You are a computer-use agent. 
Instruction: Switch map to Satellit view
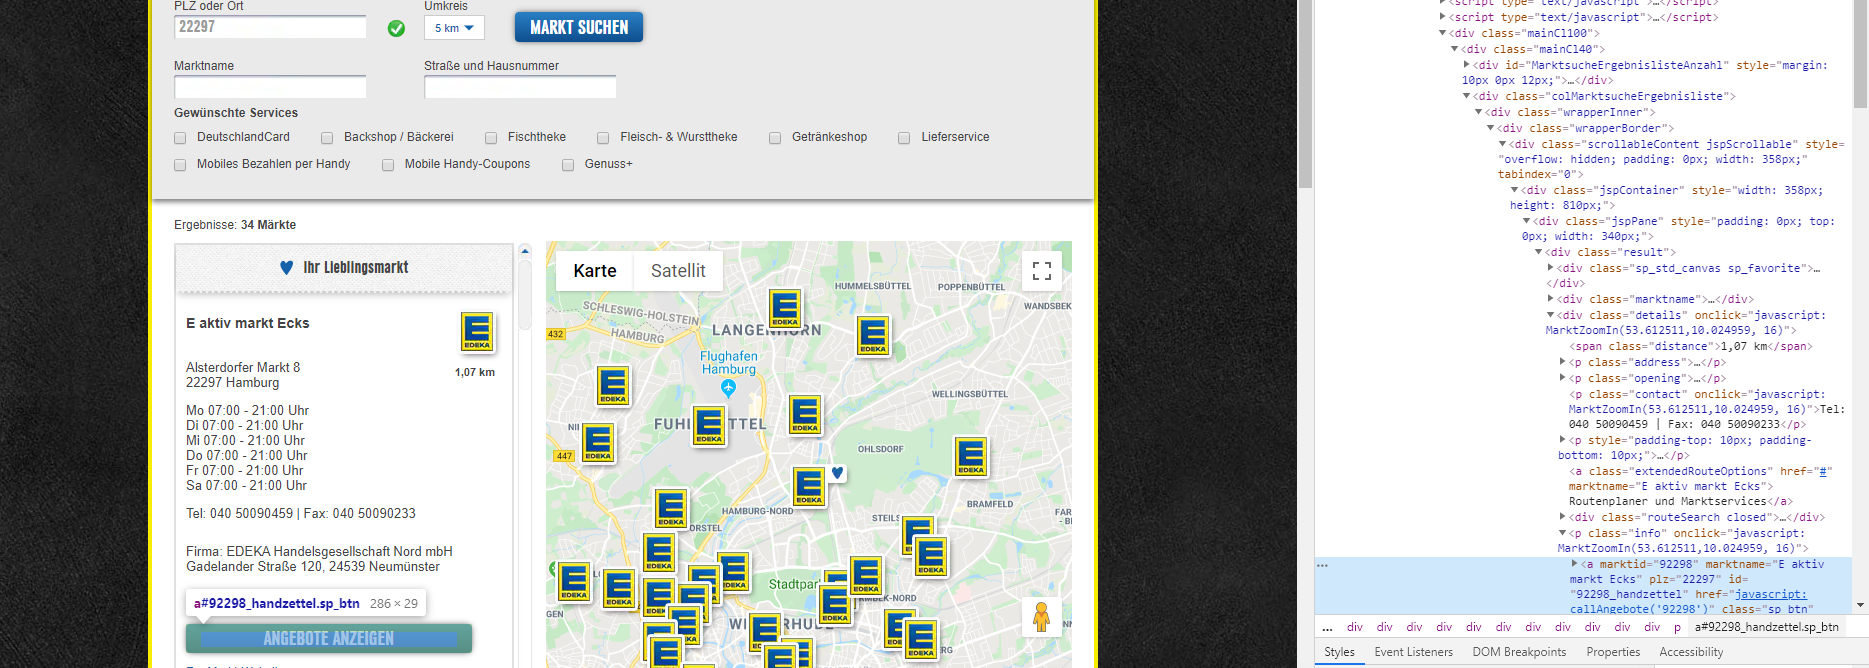click(678, 271)
